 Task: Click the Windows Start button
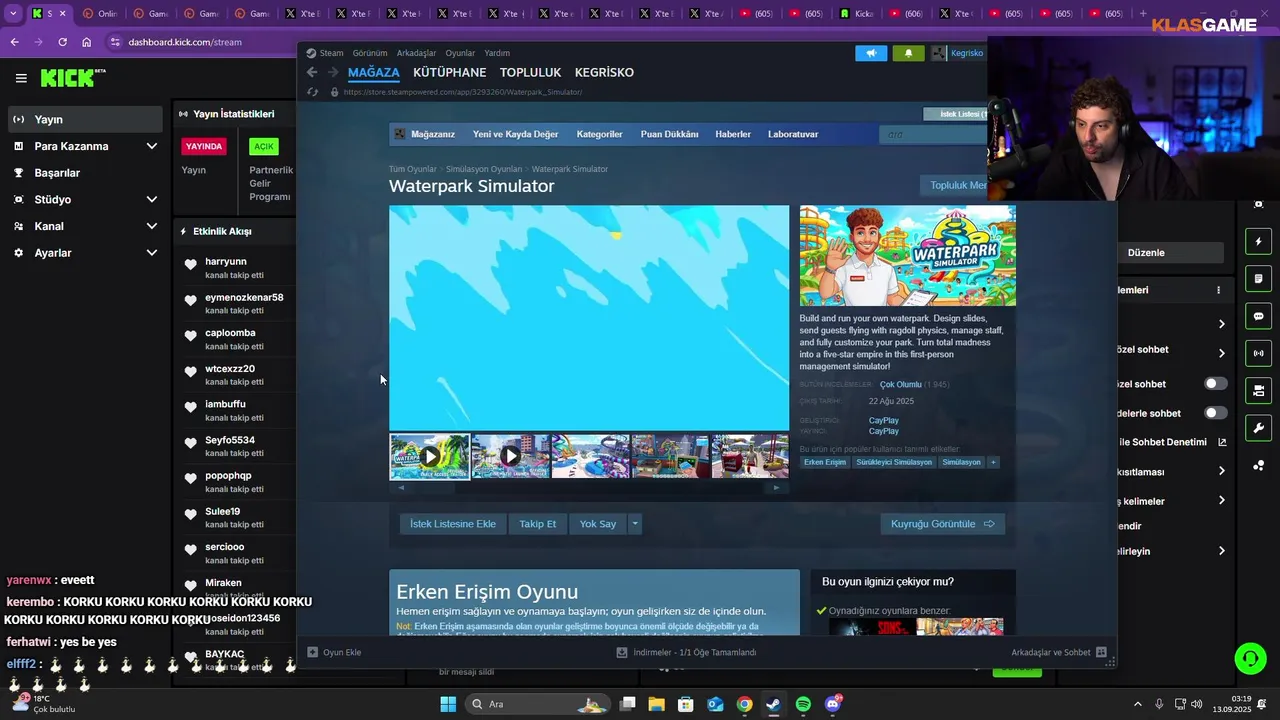tap(448, 704)
